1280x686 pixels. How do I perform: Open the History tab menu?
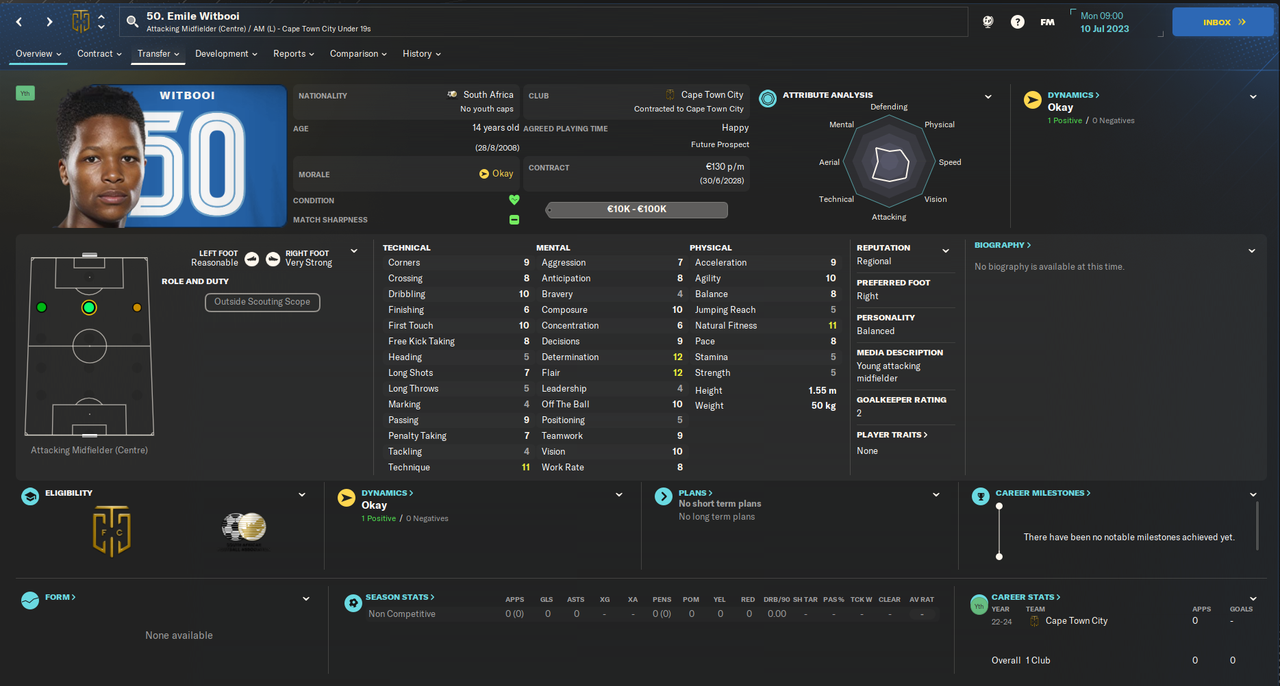[x=422, y=54]
